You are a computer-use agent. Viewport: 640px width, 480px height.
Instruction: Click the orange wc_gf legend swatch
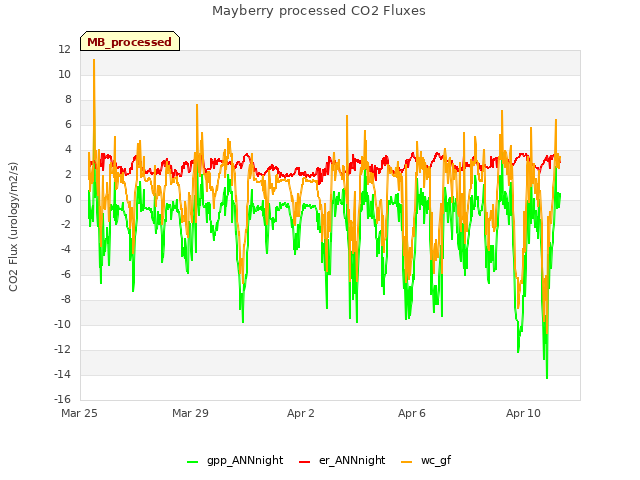pyautogui.click(x=407, y=462)
